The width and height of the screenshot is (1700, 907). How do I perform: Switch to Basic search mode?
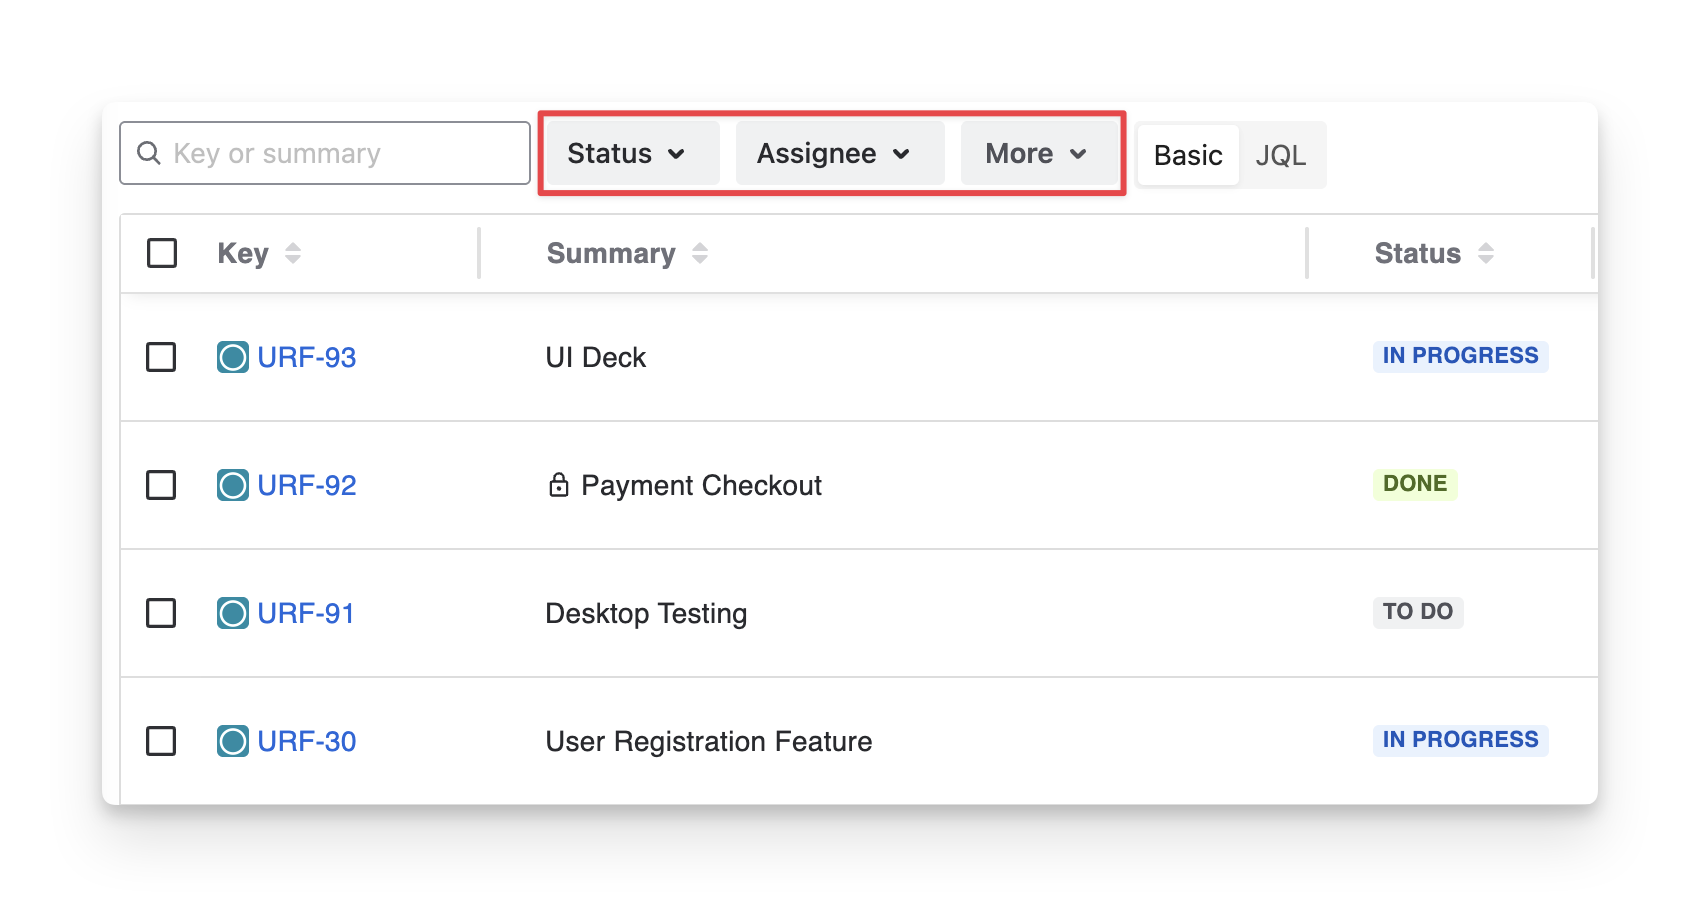point(1188,155)
